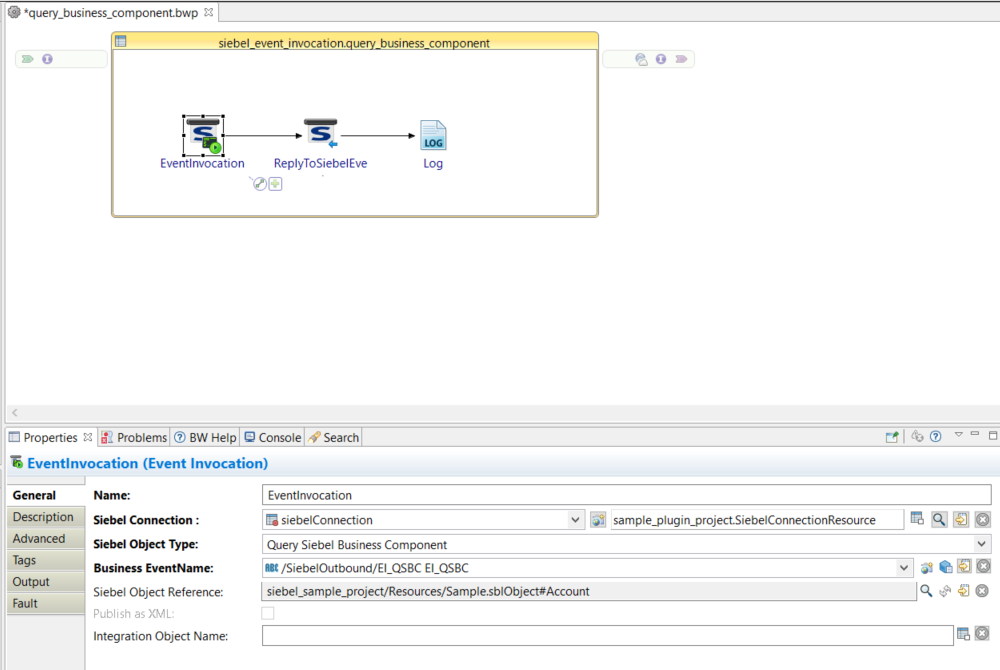The width and height of the screenshot is (1000, 670).
Task: Open the Siebel Object Type dropdown
Action: [982, 544]
